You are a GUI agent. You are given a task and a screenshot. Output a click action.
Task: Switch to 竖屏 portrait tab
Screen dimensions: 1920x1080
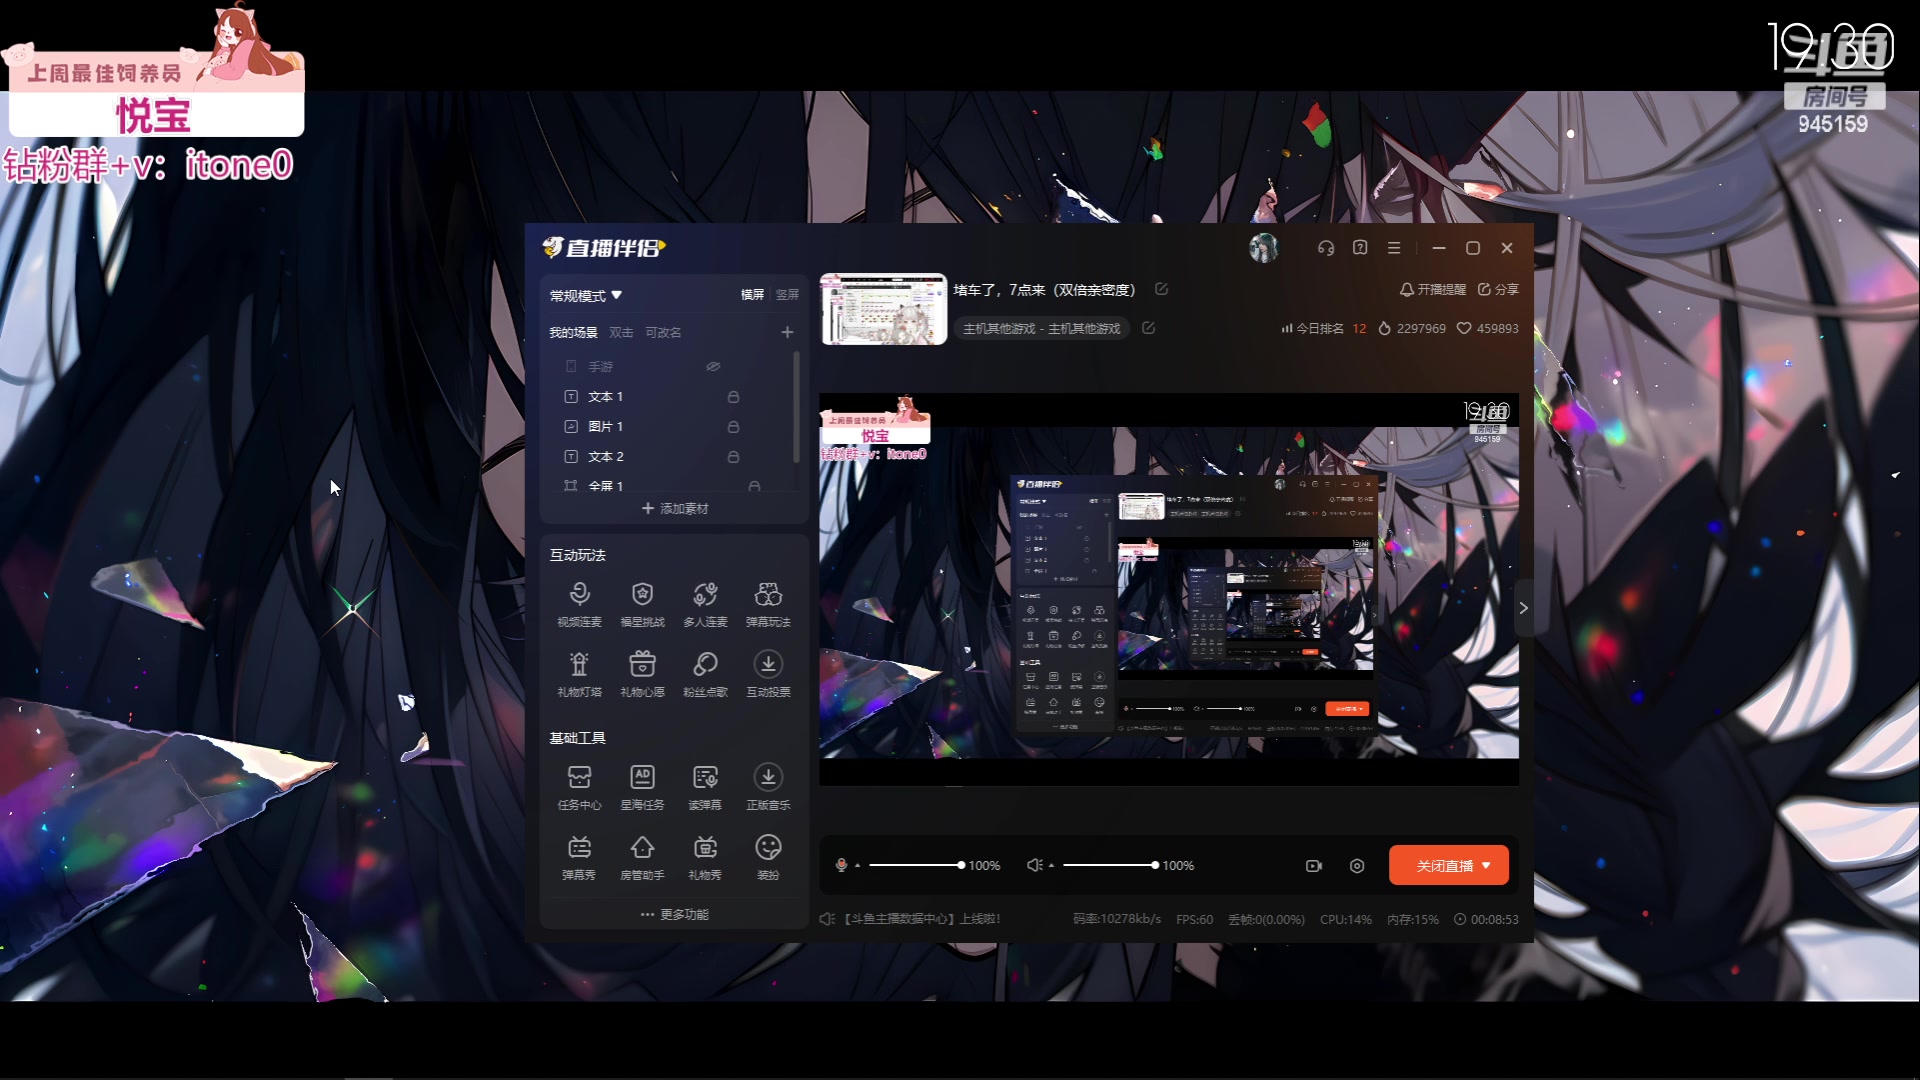coord(787,295)
